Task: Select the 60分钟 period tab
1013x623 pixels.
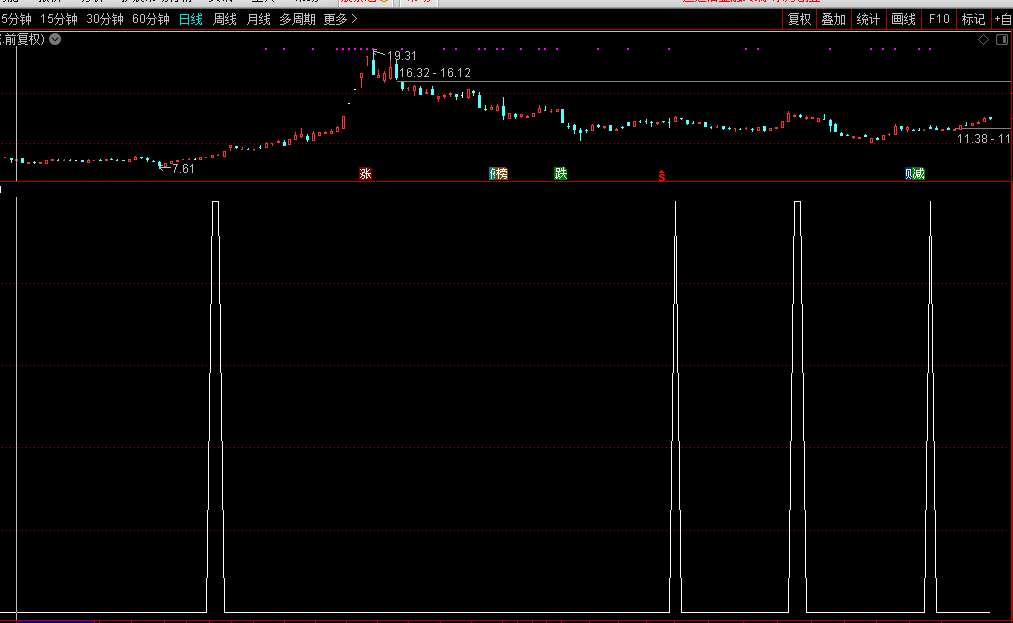Action: [x=151, y=19]
